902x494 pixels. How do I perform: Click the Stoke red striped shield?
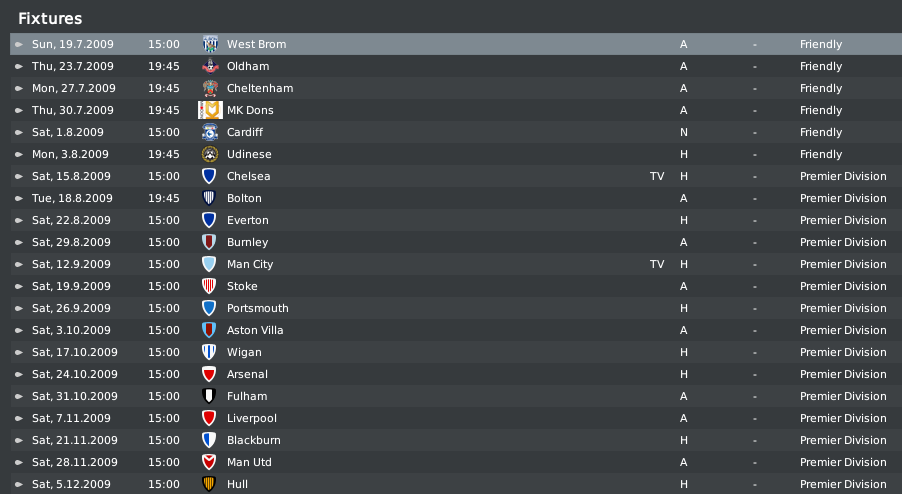pyautogui.click(x=209, y=286)
